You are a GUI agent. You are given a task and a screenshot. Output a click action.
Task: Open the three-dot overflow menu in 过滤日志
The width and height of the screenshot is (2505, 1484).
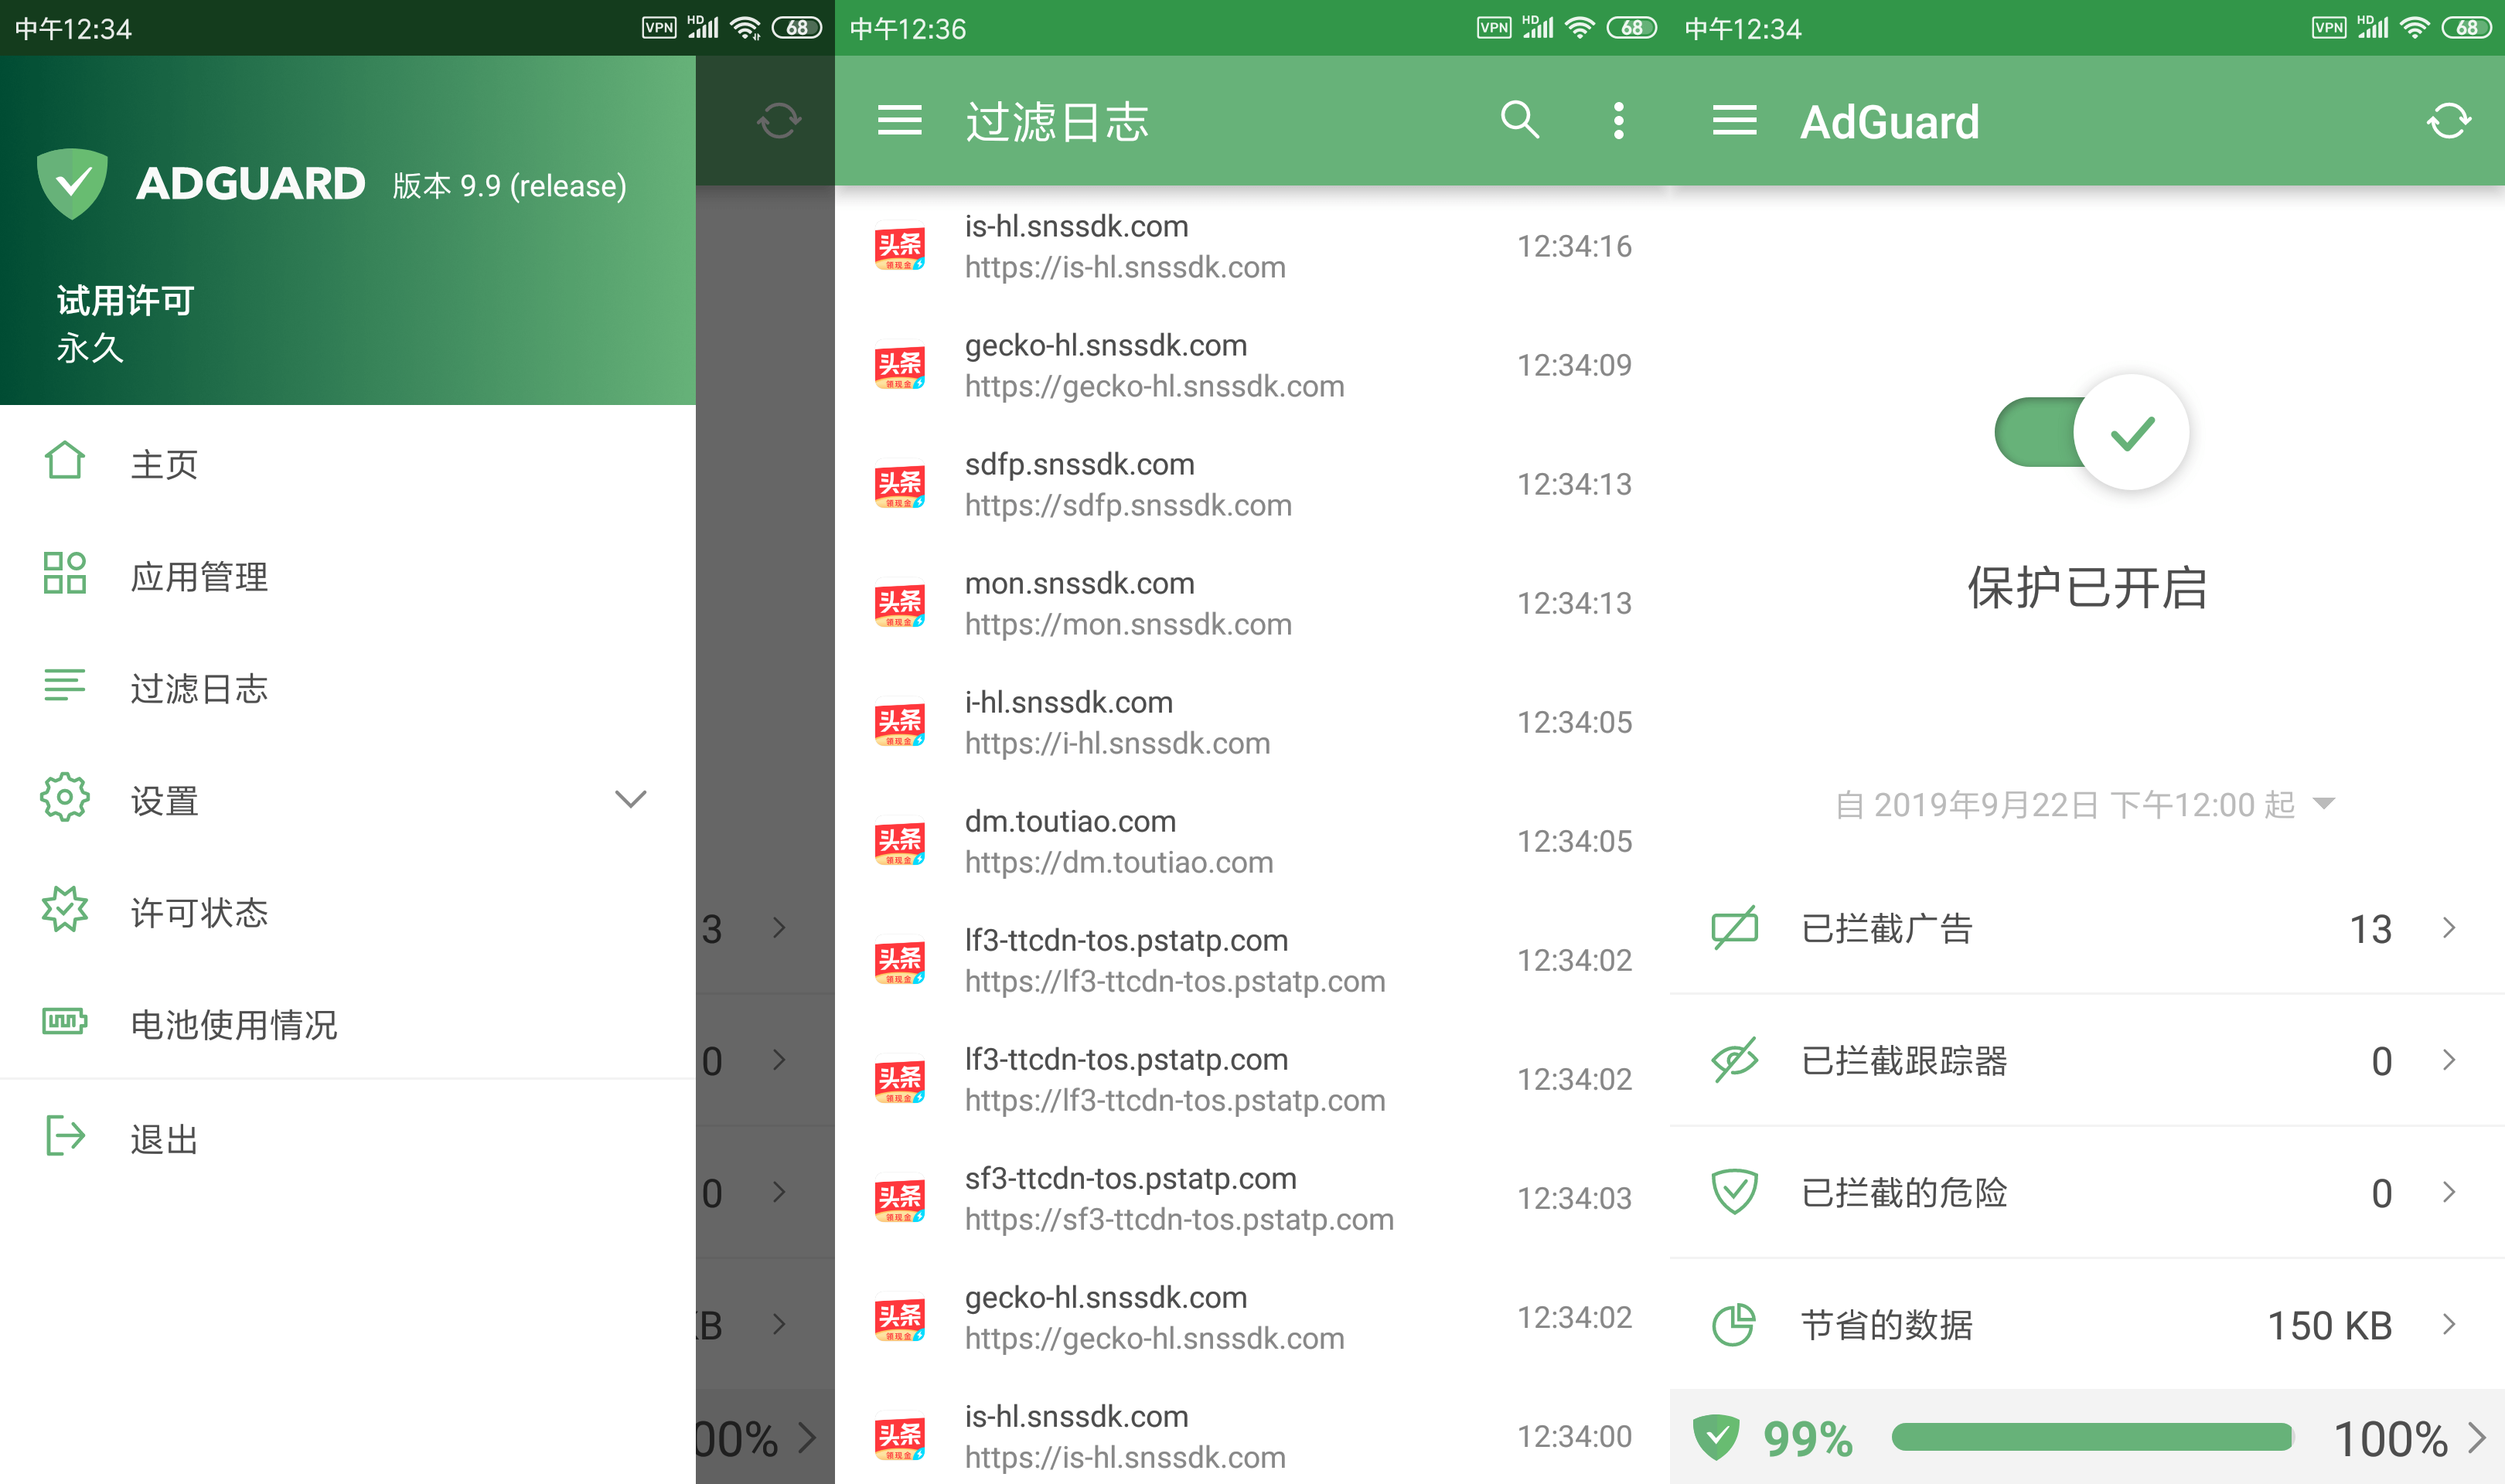pos(1618,121)
